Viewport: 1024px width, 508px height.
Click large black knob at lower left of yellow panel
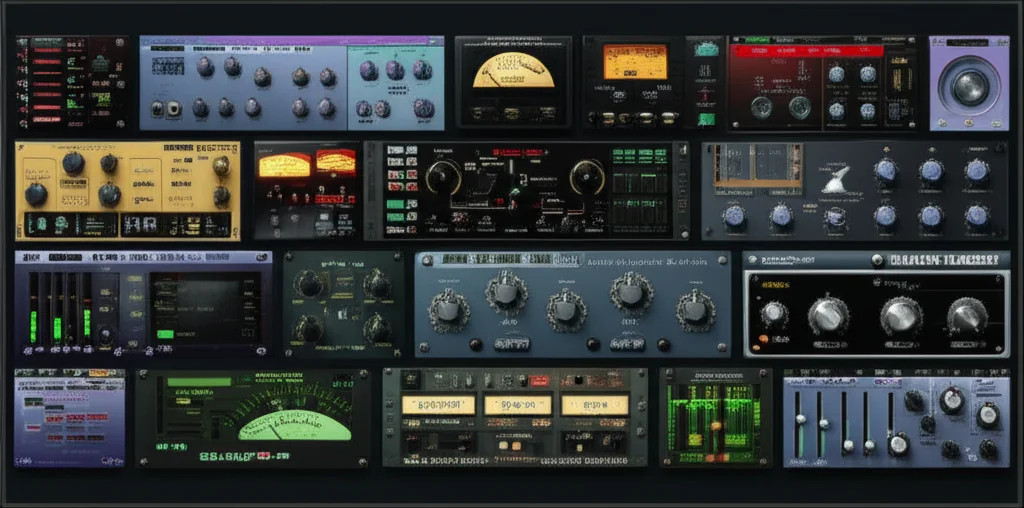[x=36, y=195]
